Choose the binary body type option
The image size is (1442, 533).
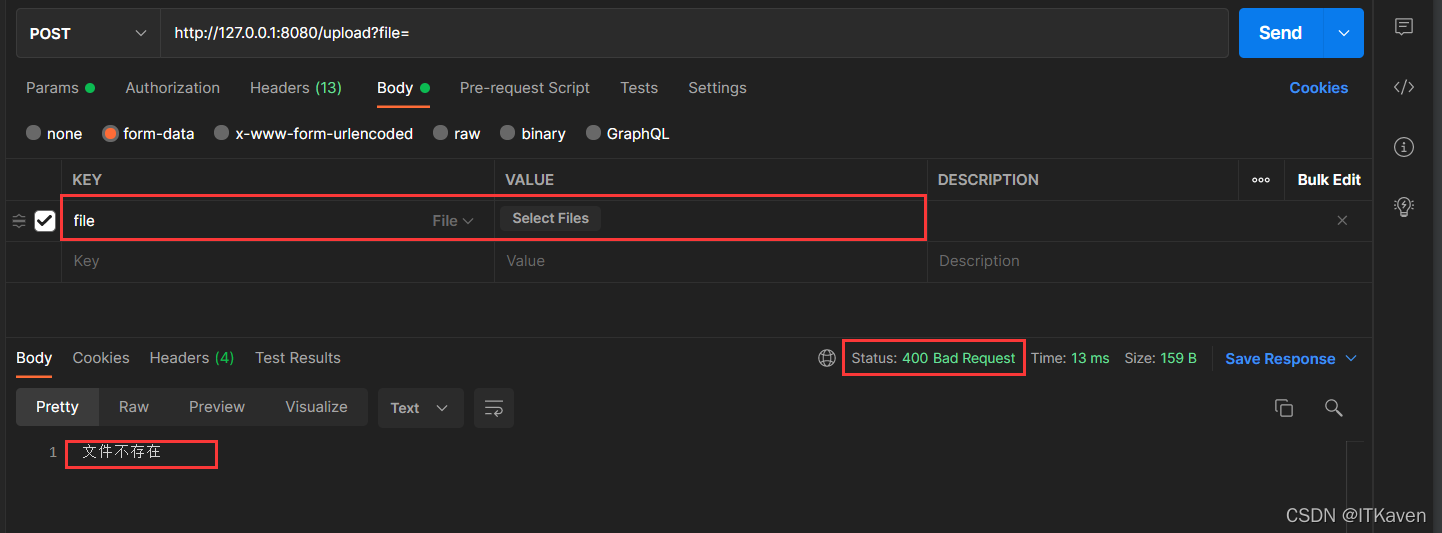pos(508,134)
